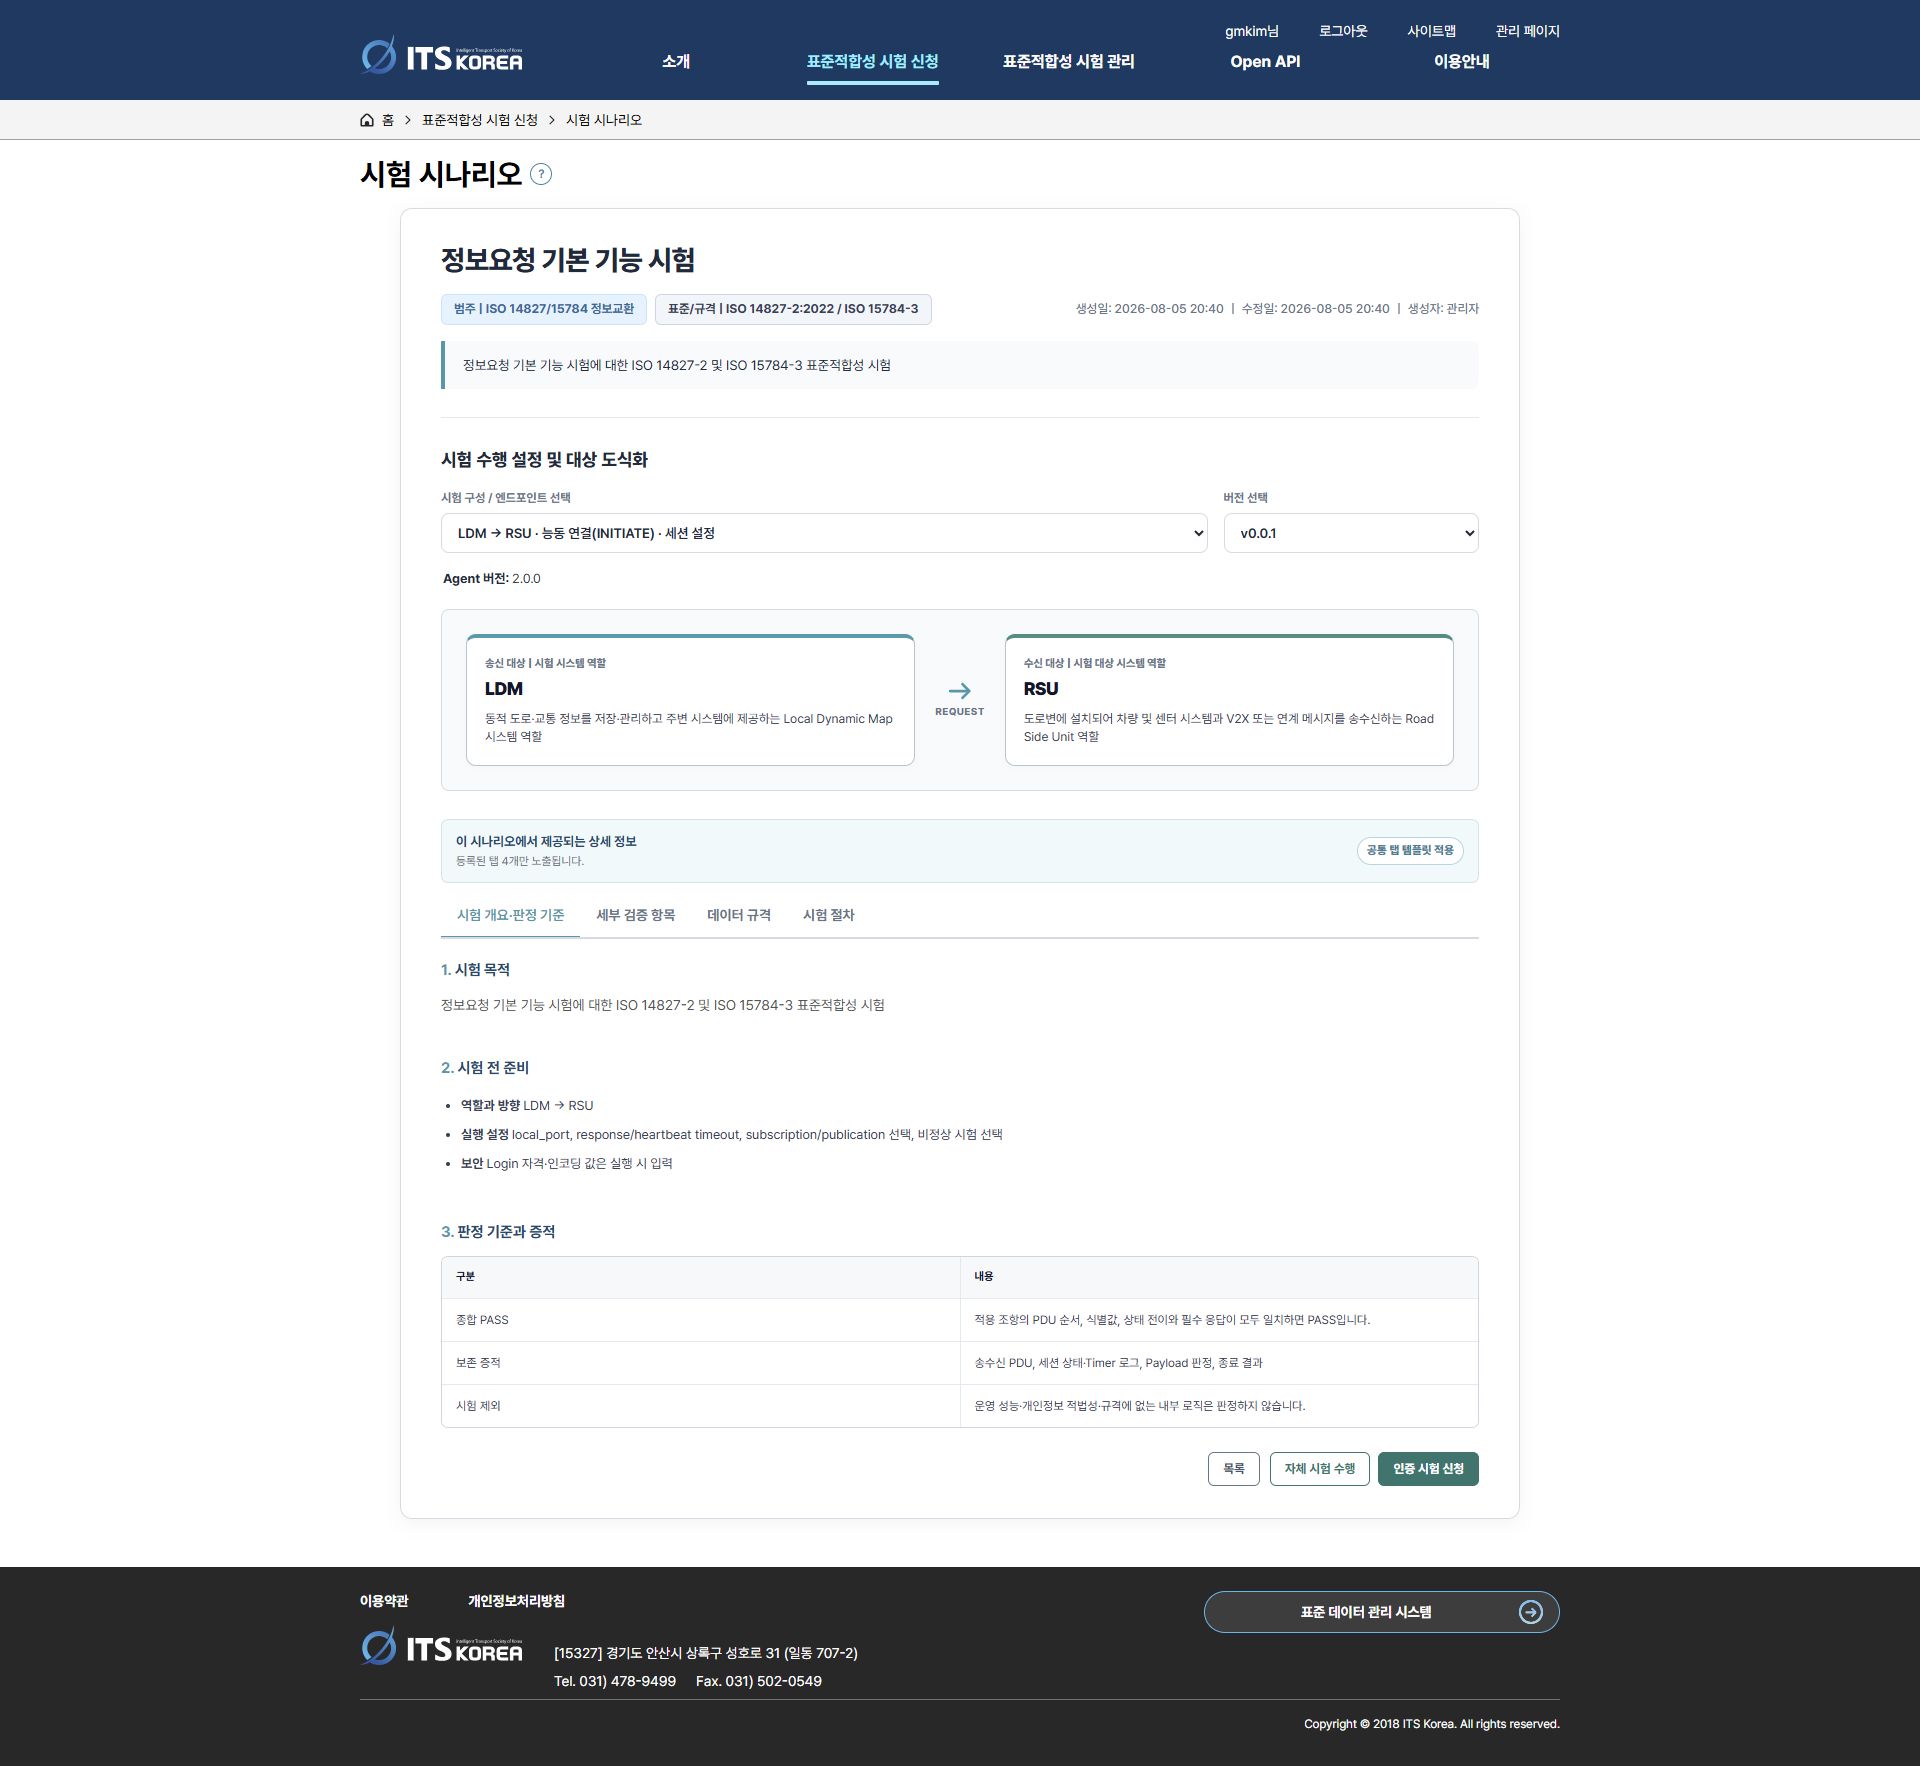Switch to the 데이터 규격 tab

(x=738, y=915)
